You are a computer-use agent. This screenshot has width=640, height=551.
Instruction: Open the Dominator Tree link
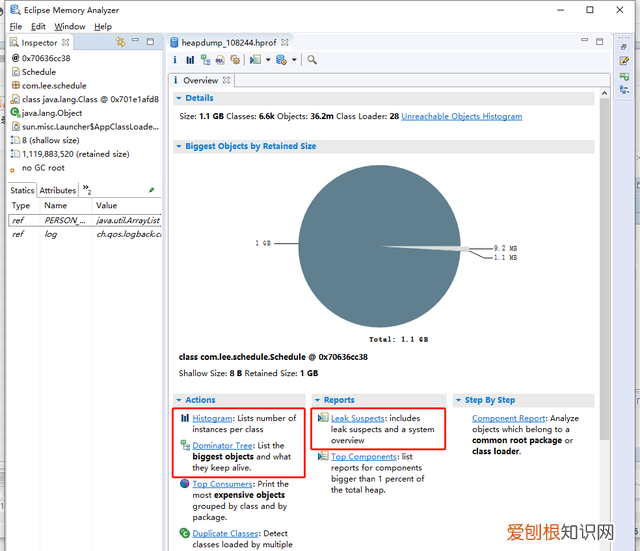(x=222, y=445)
